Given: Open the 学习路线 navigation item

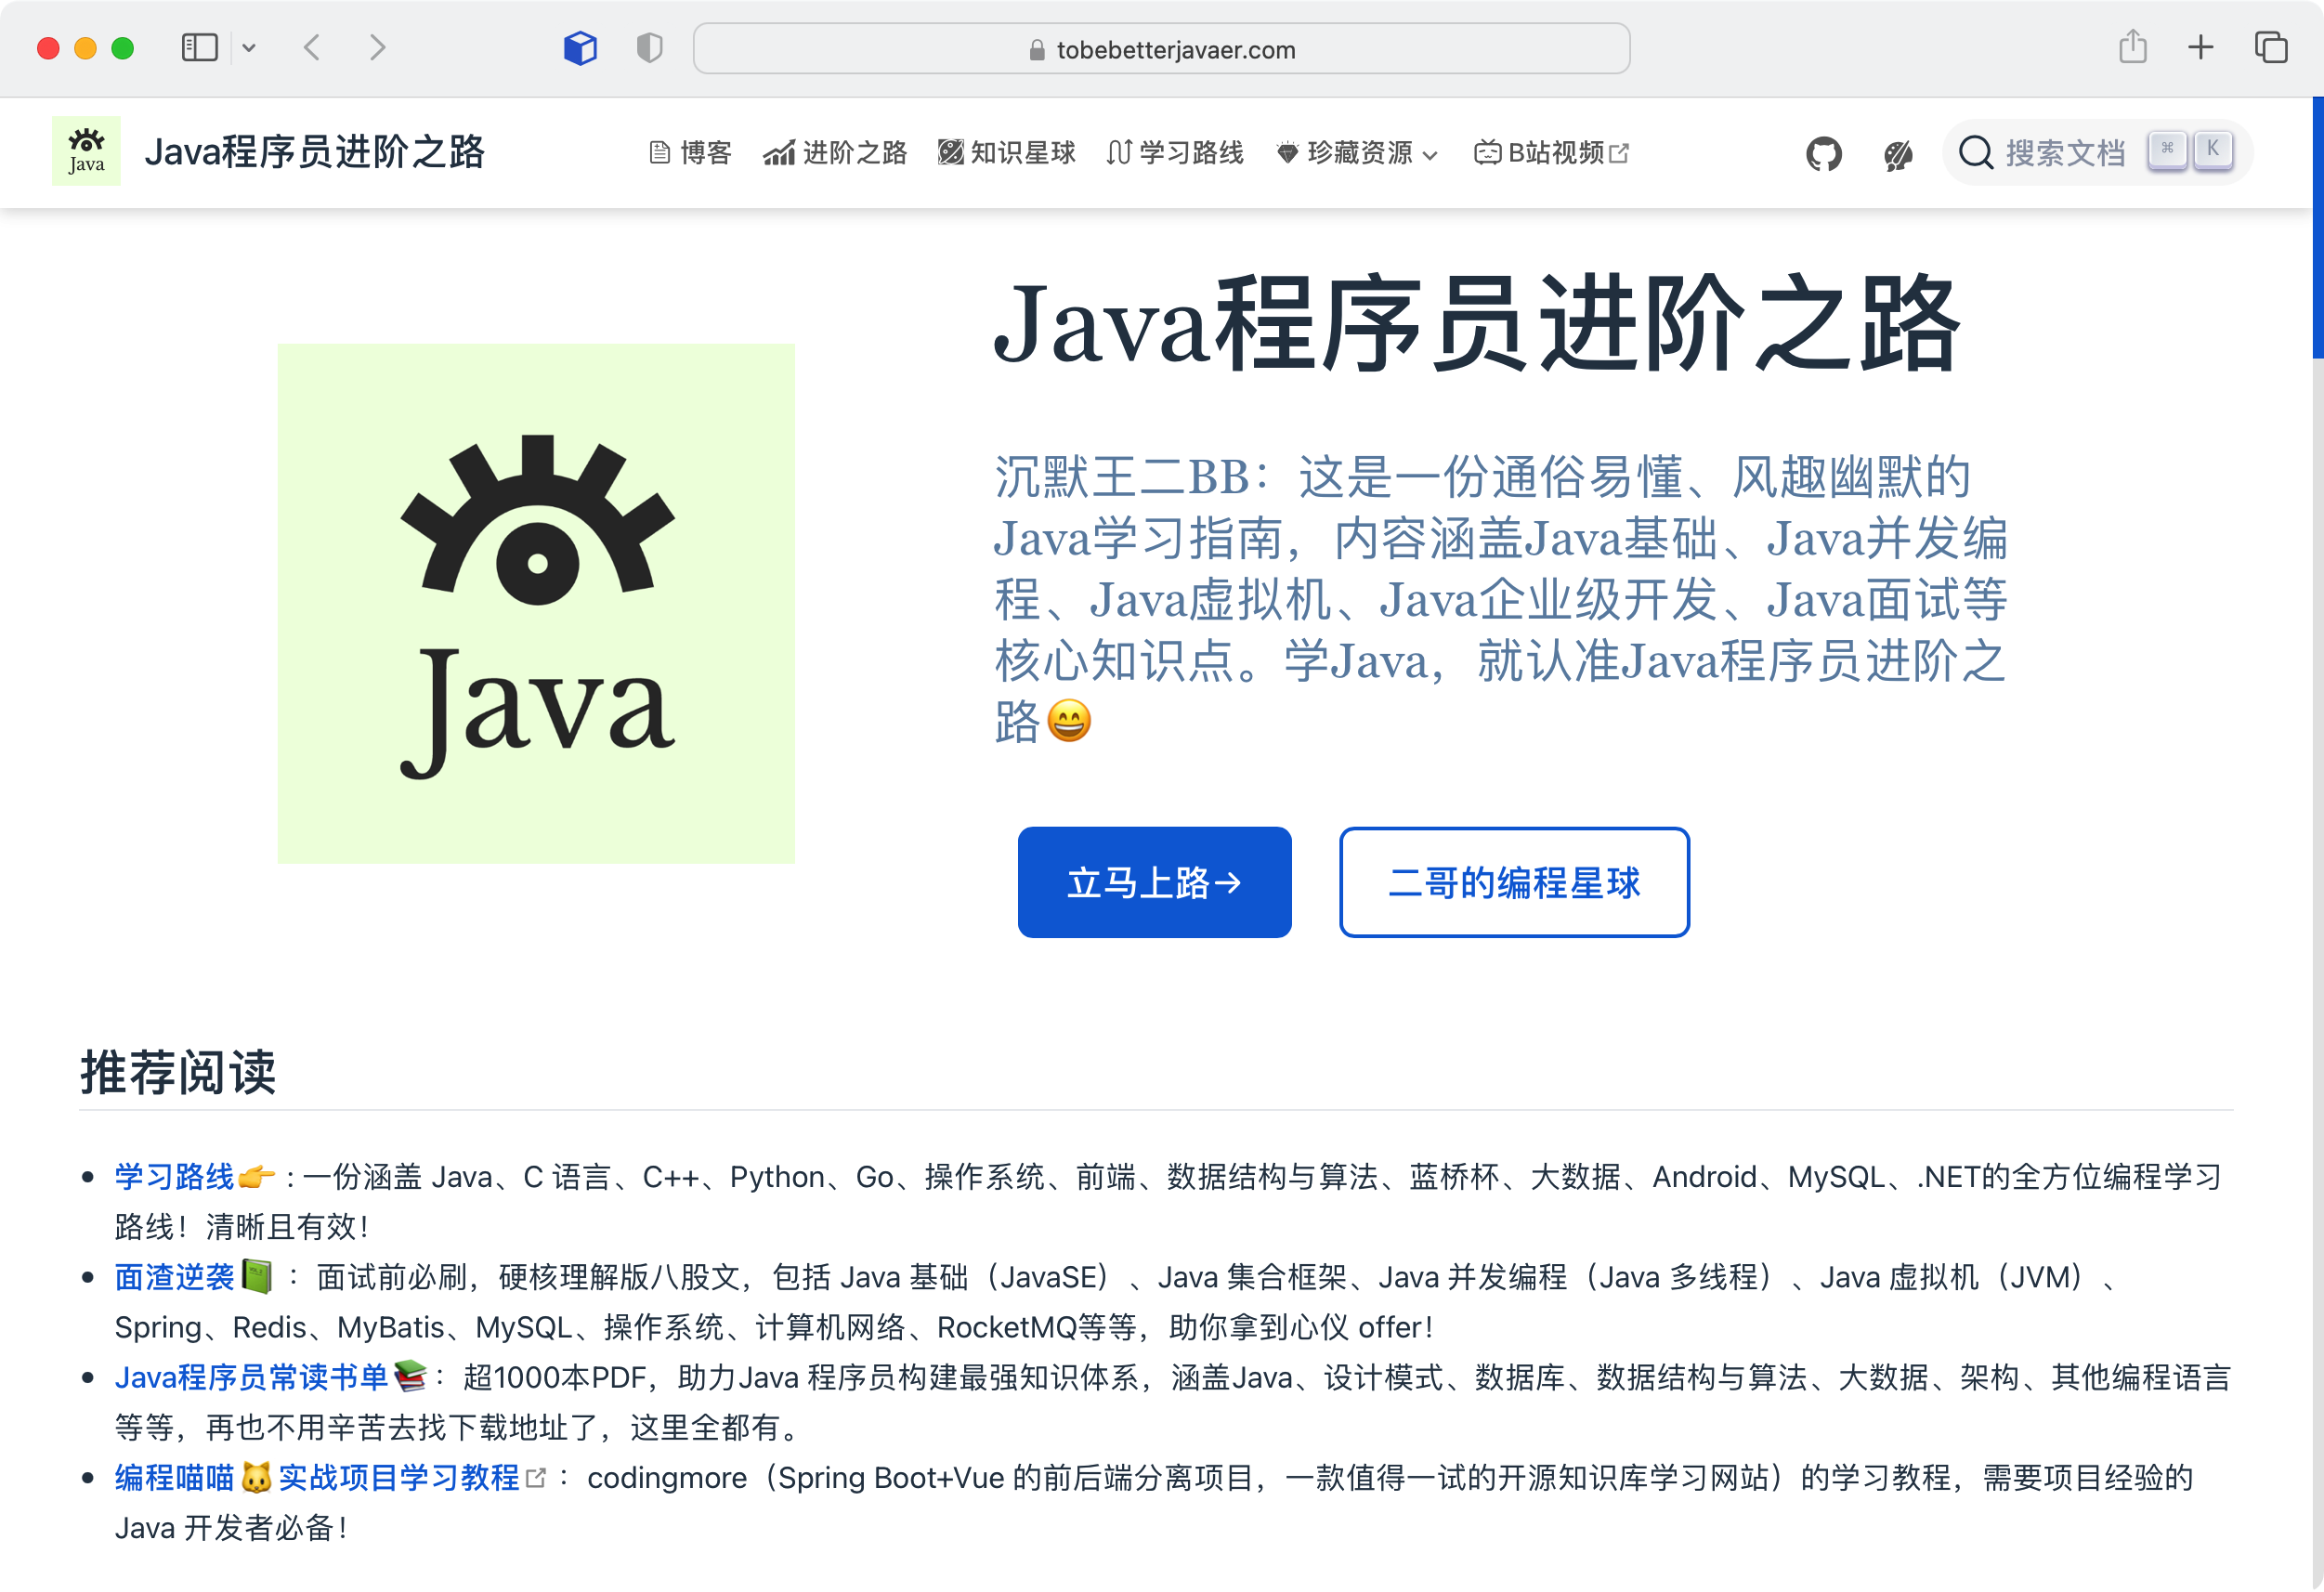Looking at the screenshot, I should coord(1175,153).
